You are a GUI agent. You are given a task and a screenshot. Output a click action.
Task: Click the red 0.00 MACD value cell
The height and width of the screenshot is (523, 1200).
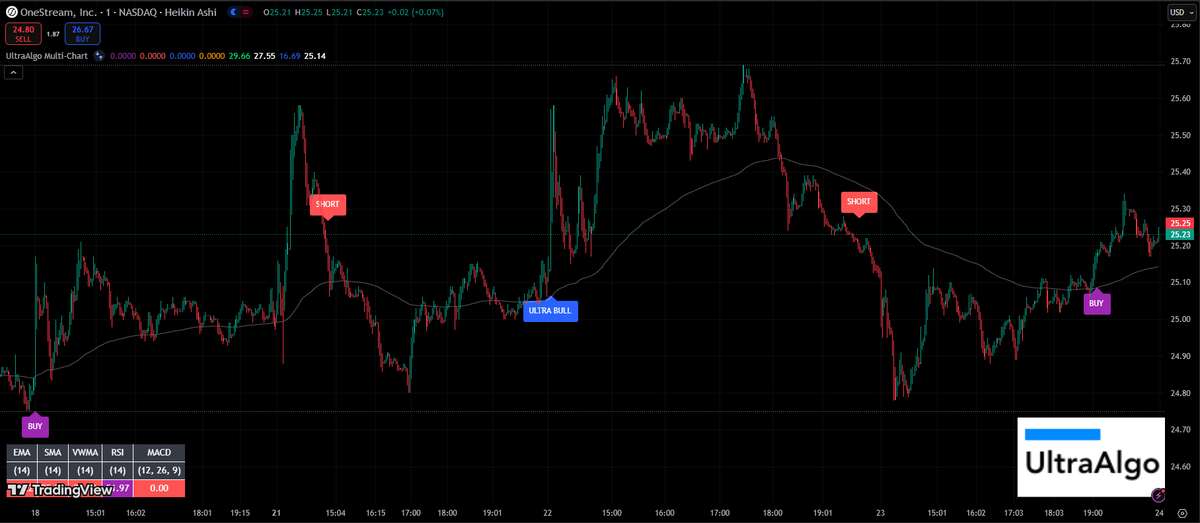click(159, 488)
